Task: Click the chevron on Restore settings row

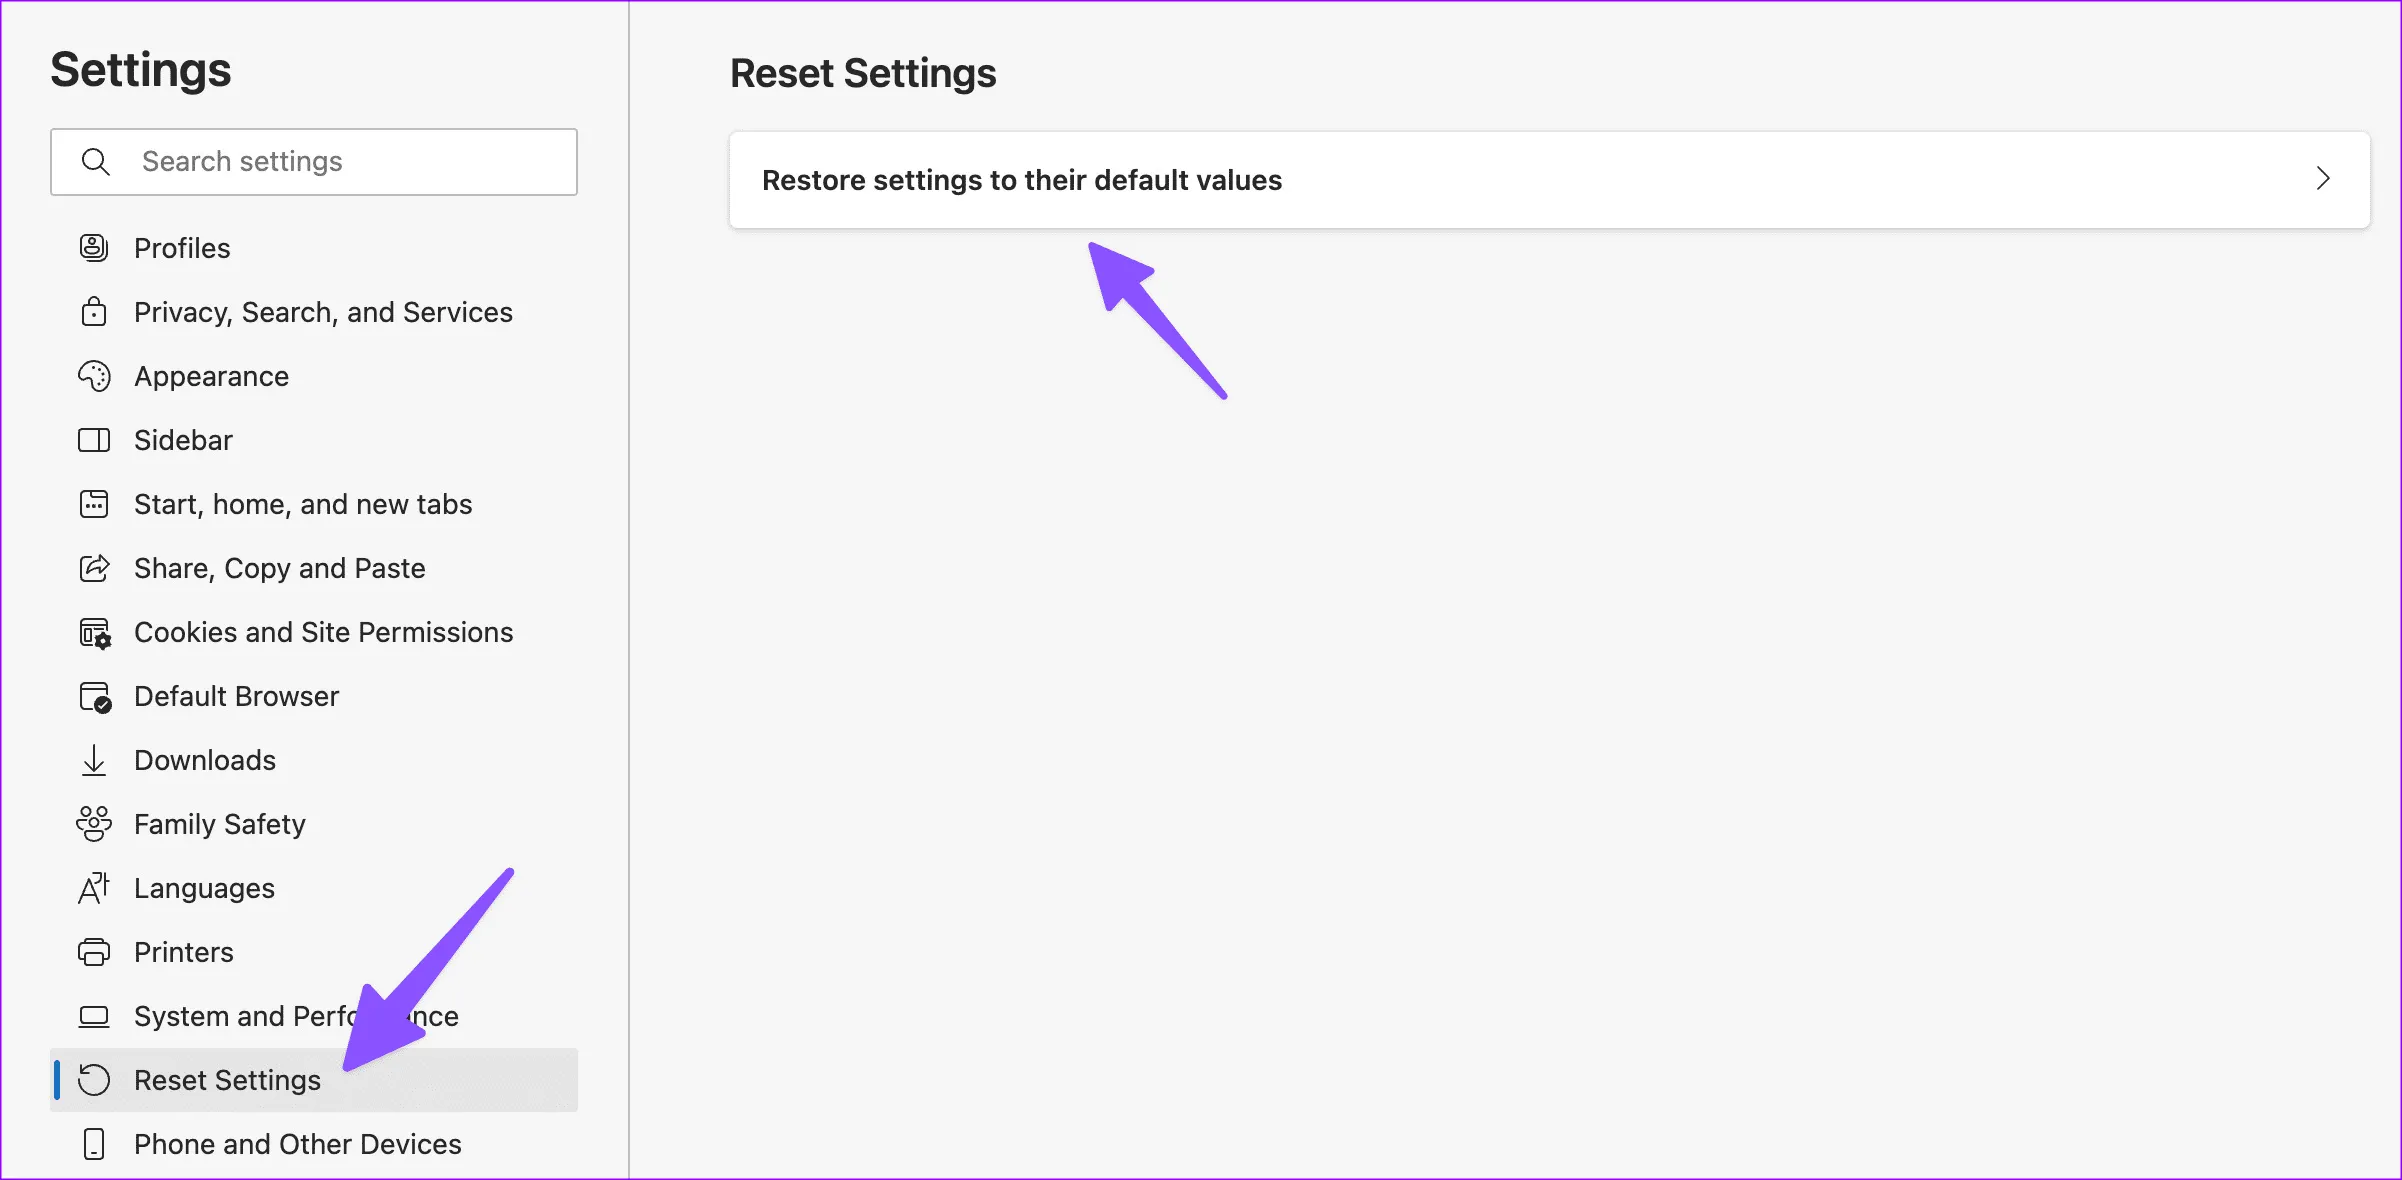Action: [x=2322, y=179]
